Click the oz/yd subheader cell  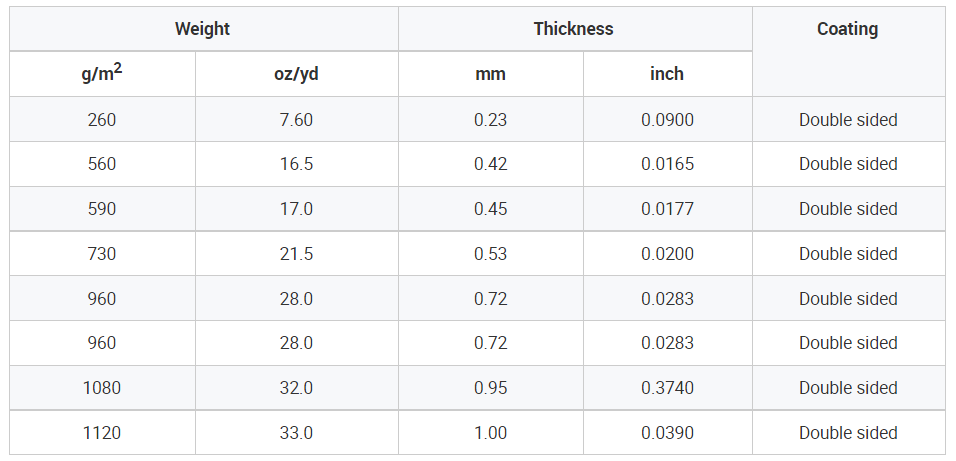click(296, 74)
